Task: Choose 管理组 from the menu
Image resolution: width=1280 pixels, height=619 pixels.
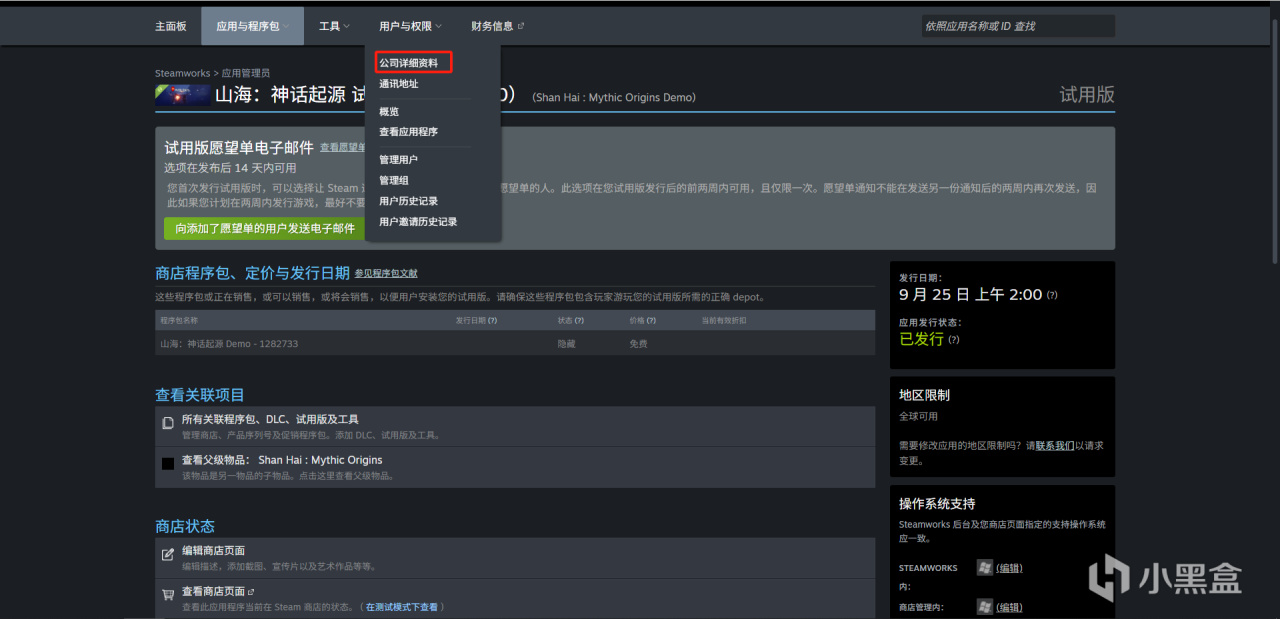Action: coord(394,180)
